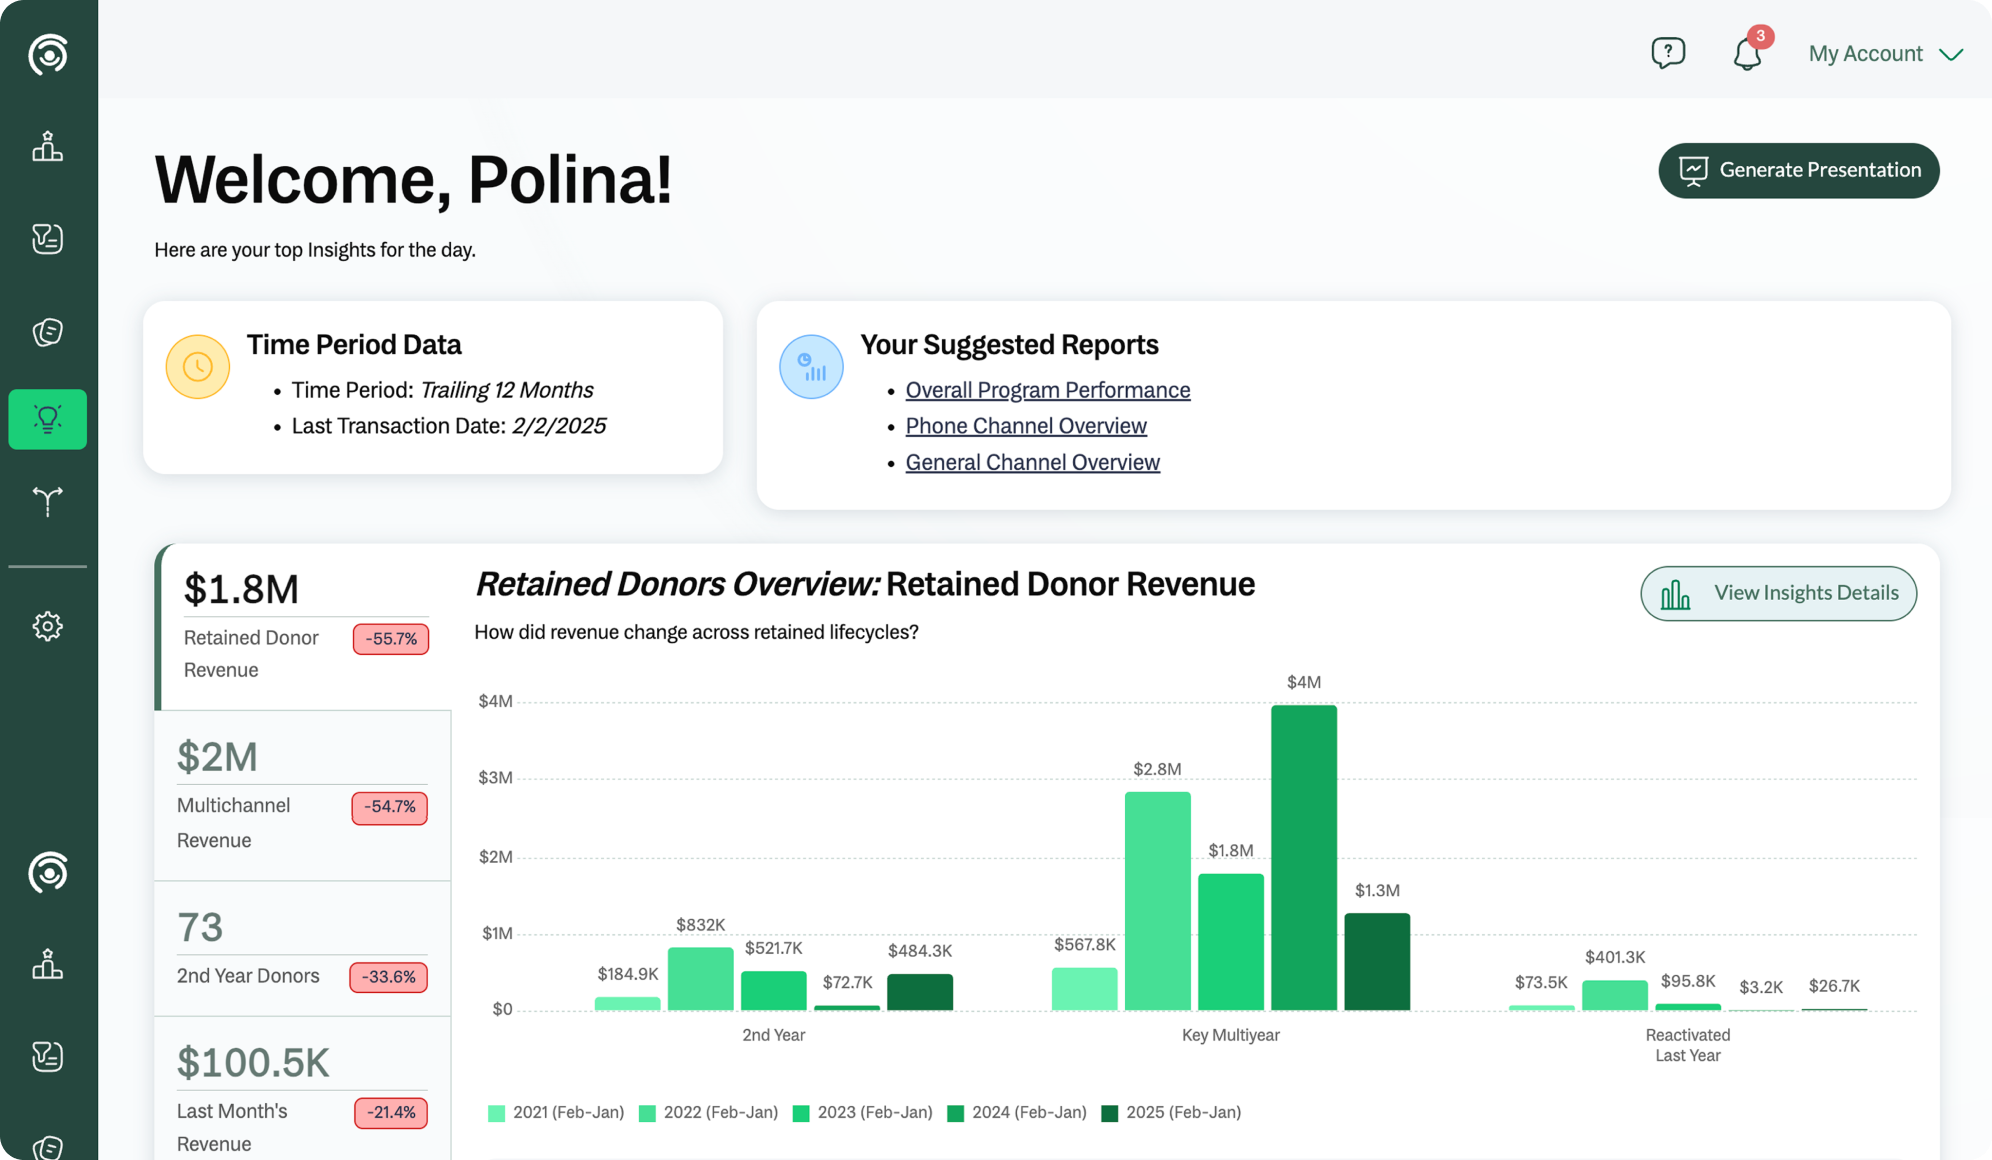Toggle the 2021 (Feb-Jan) legend series
Screen dimensions: 1992x1160
pyautogui.click(x=556, y=1113)
